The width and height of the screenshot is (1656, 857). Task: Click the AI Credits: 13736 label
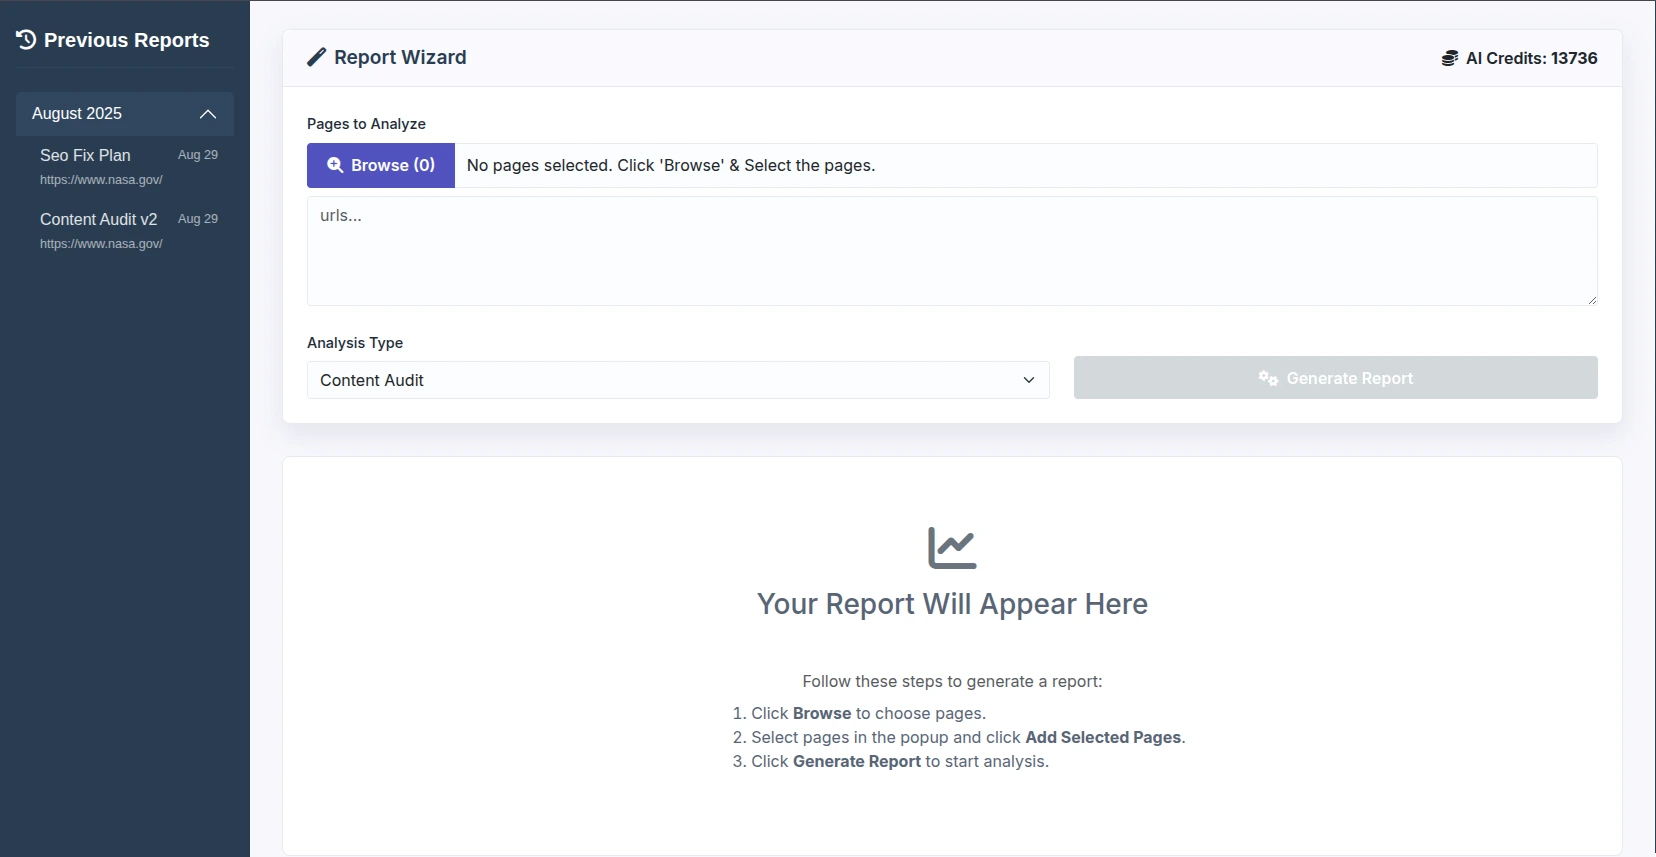coord(1531,58)
